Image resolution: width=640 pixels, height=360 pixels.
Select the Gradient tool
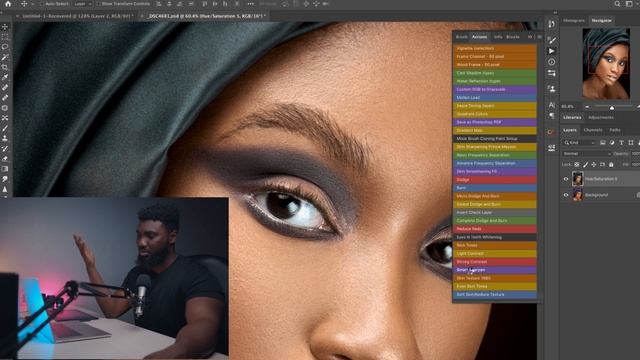coord(5,169)
